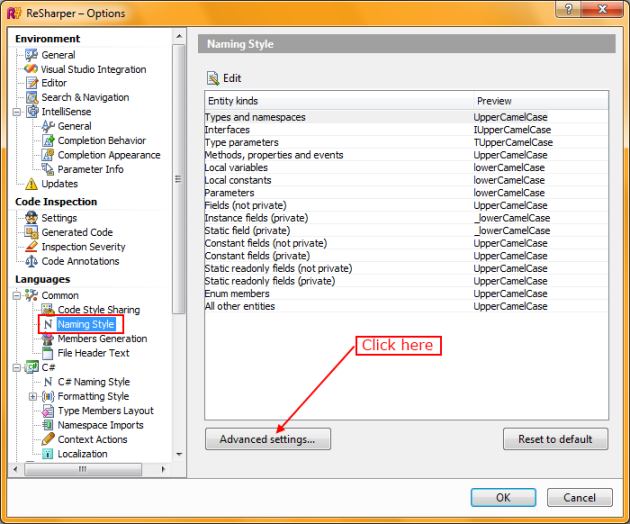Click the Edit label in toolbar

(232, 78)
